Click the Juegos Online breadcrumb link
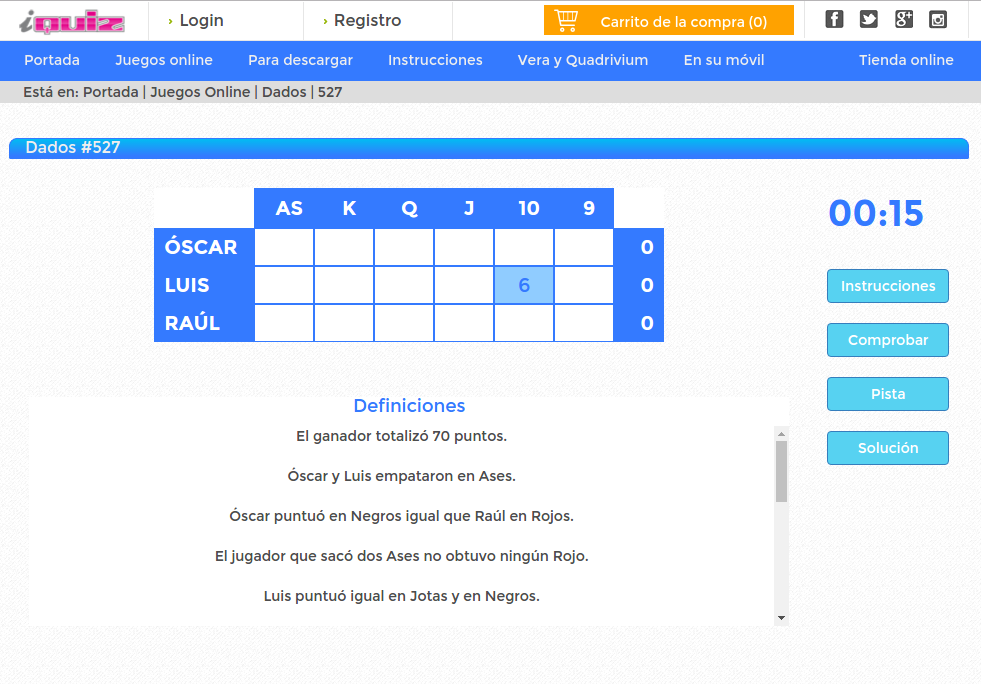 coord(200,92)
